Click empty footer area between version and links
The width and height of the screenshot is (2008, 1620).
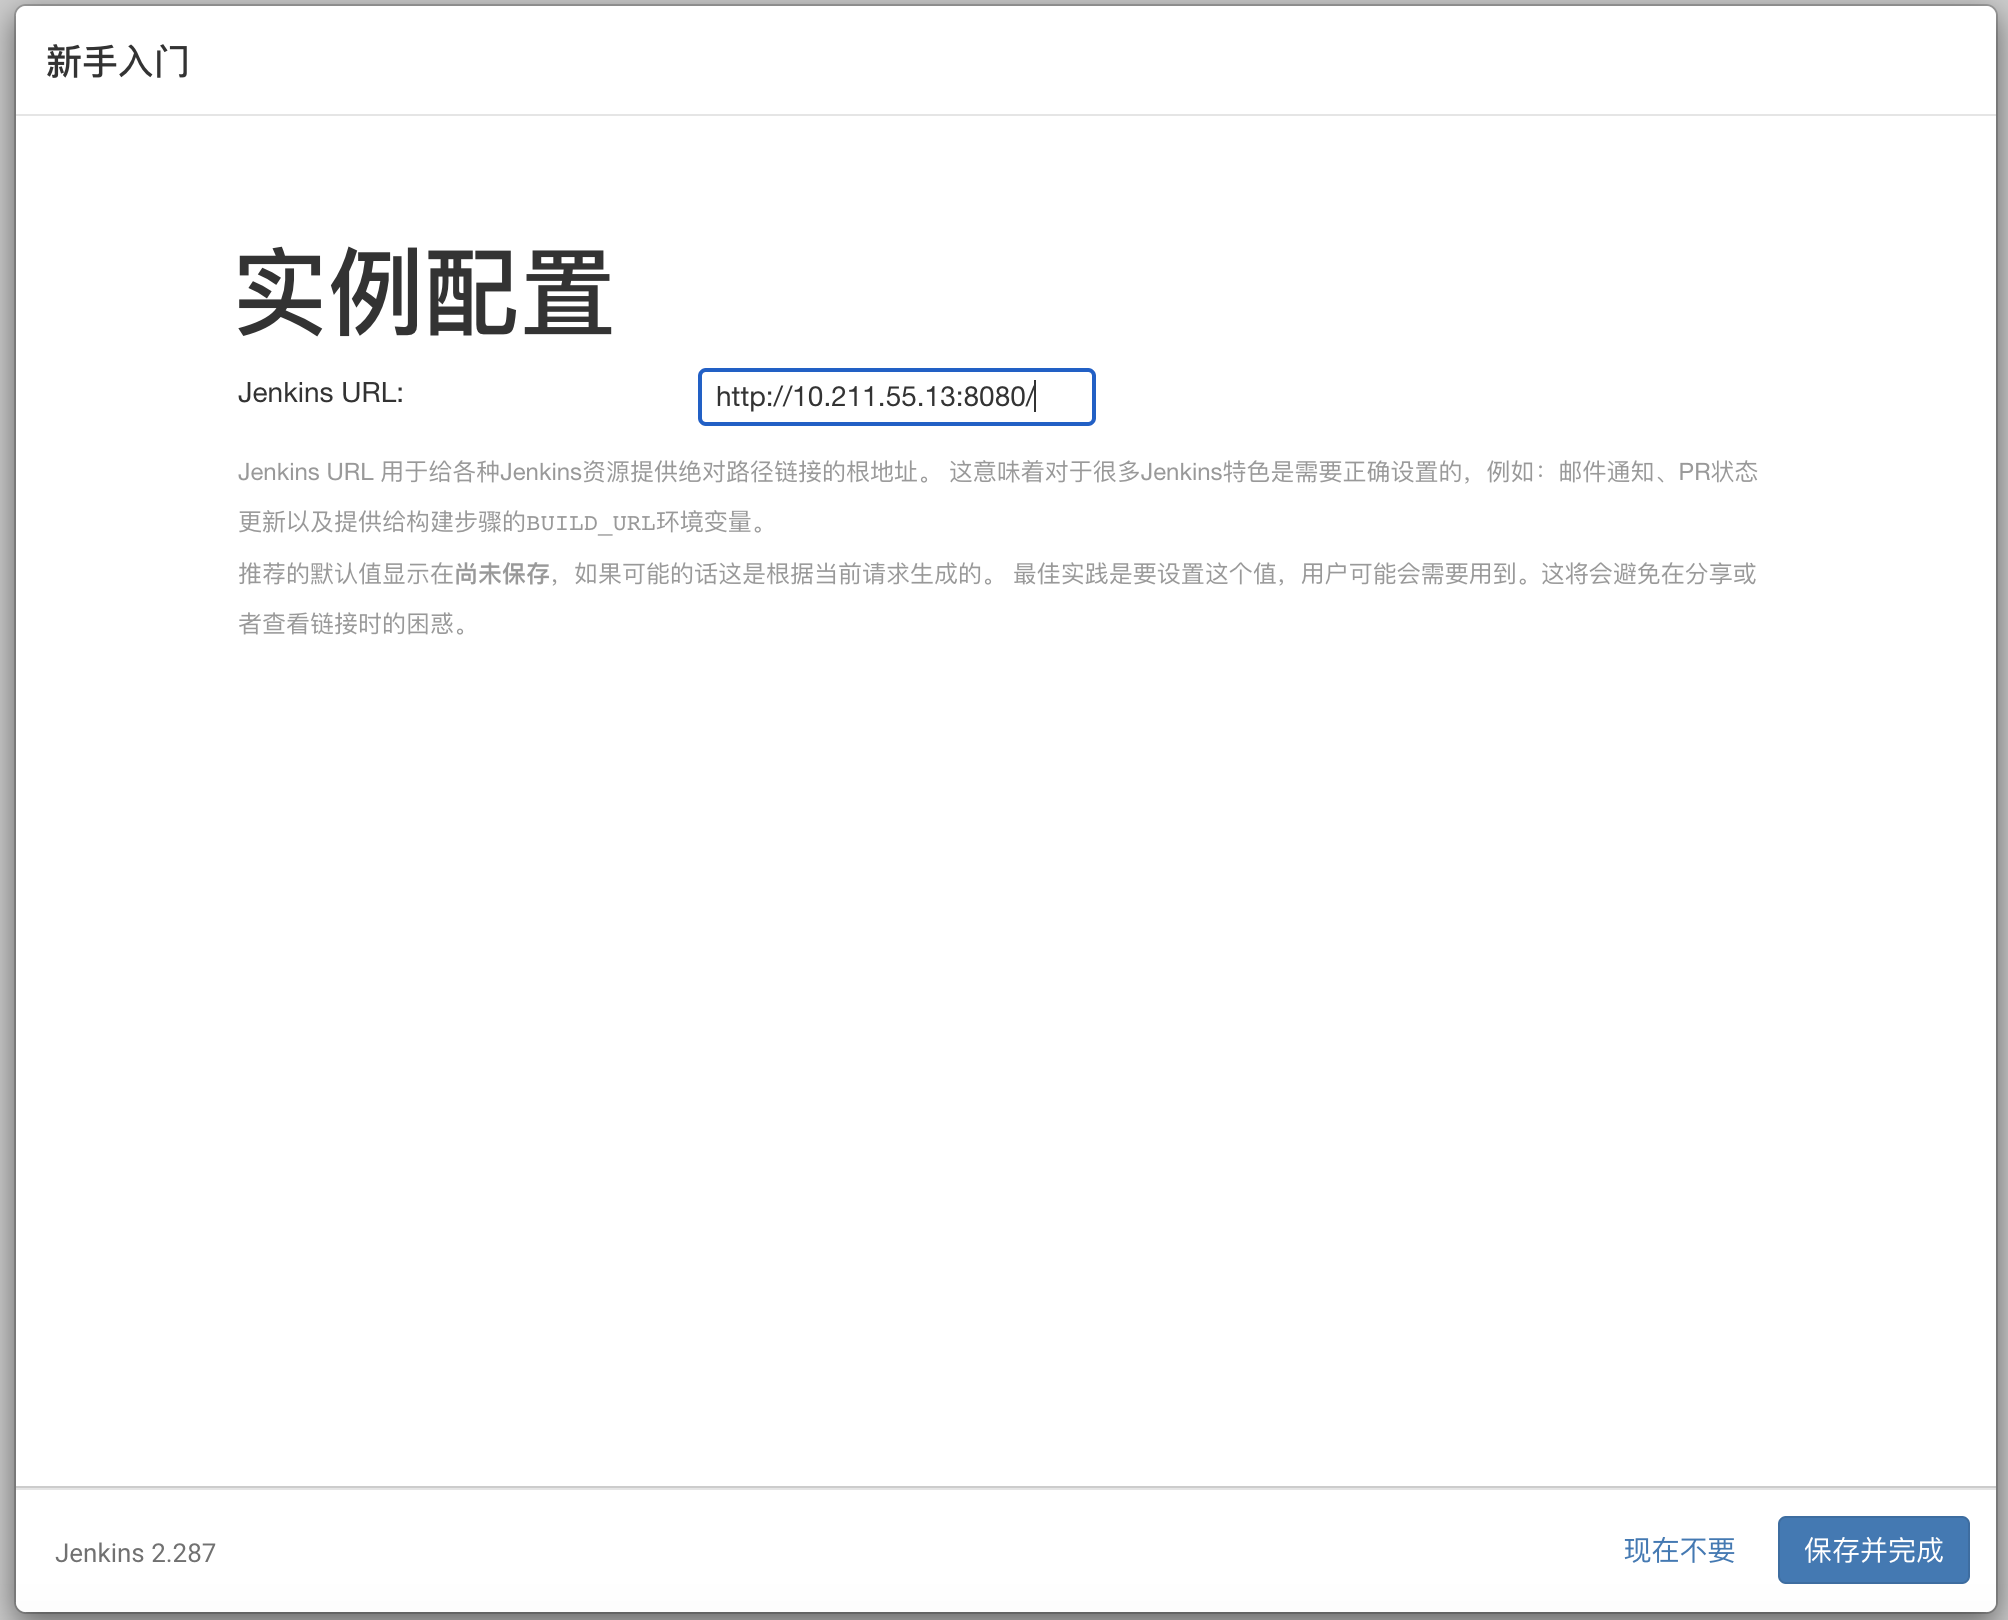click(900, 1550)
